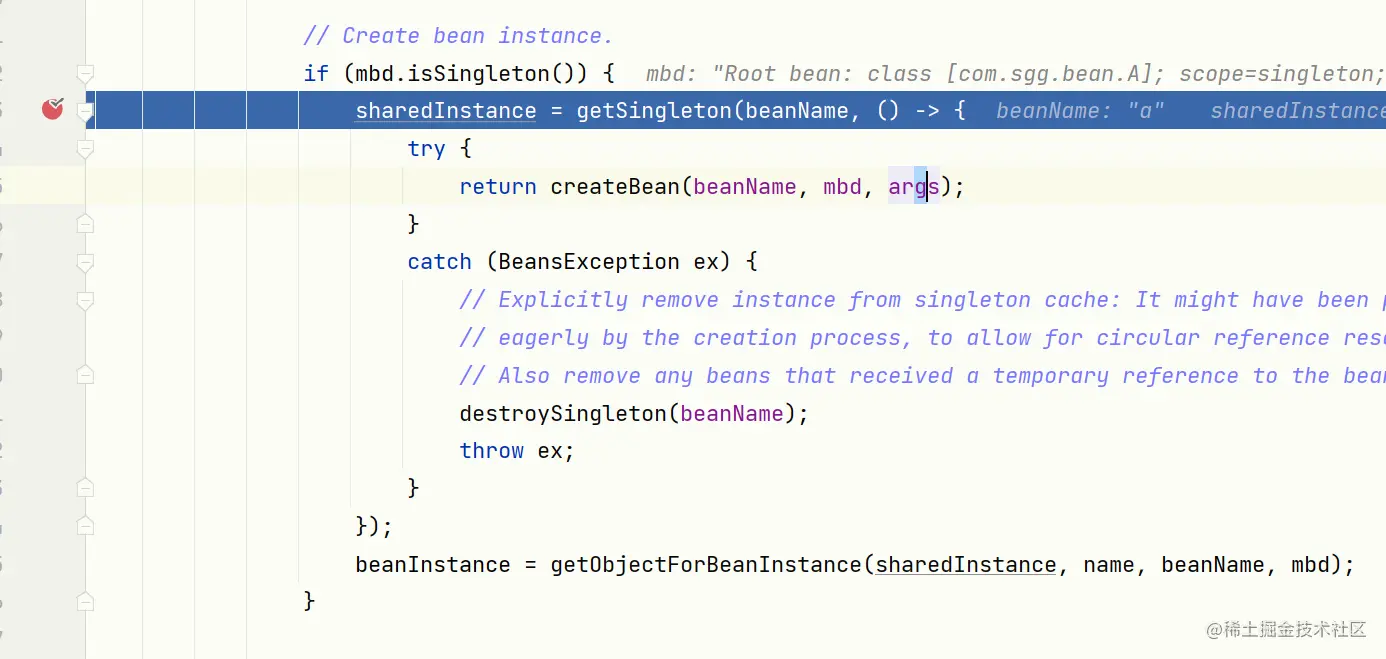Click the createBean method call
The width and height of the screenshot is (1386, 659).
(x=615, y=186)
